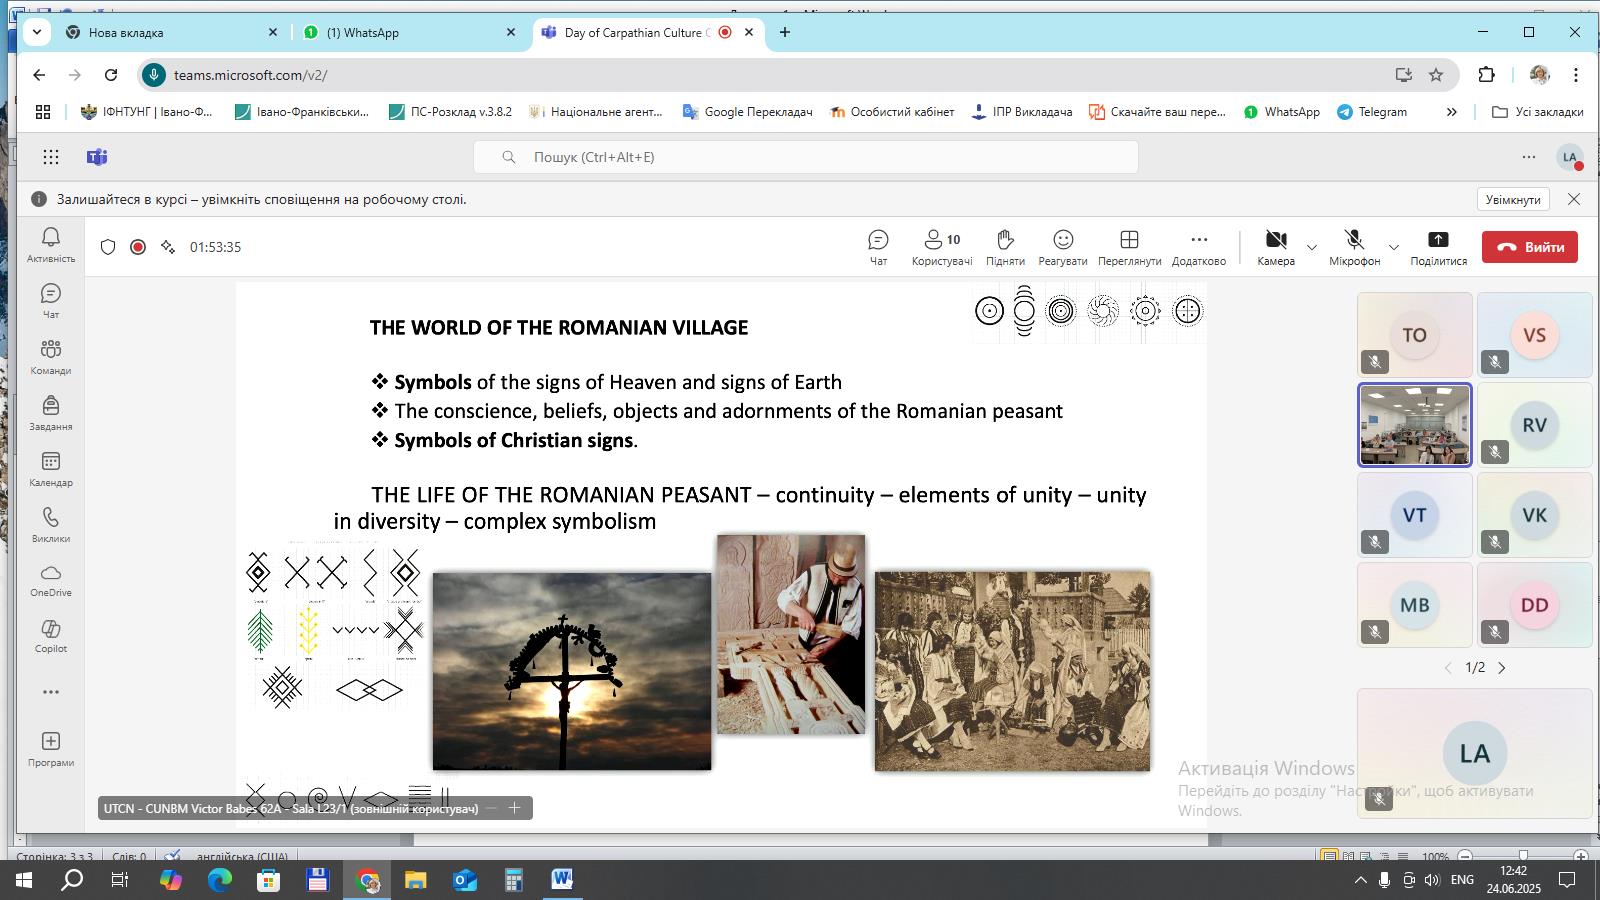Show hidden system tray icons
This screenshot has height=900, width=1600.
[x=1360, y=880]
